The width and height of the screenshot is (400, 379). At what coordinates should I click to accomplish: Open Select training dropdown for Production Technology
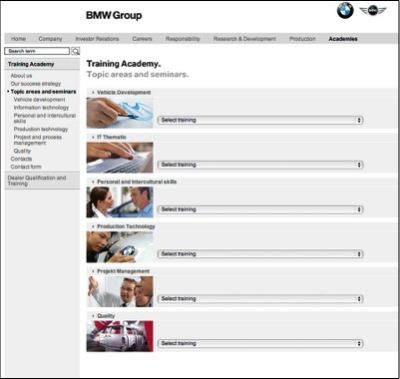pyautogui.click(x=260, y=254)
